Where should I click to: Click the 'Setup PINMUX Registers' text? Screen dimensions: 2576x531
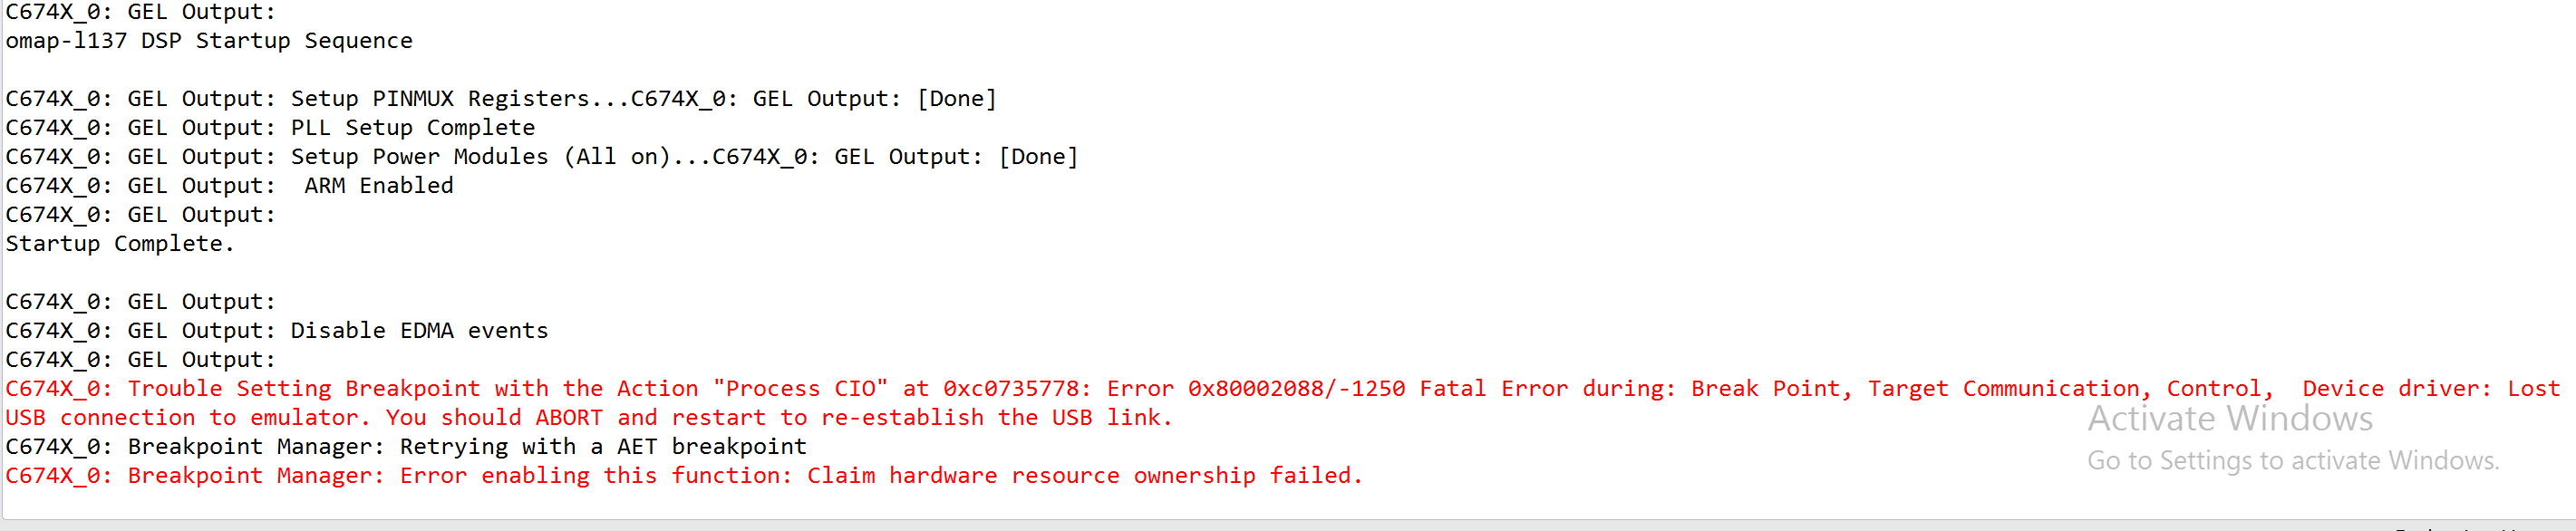pyautogui.click(x=439, y=99)
